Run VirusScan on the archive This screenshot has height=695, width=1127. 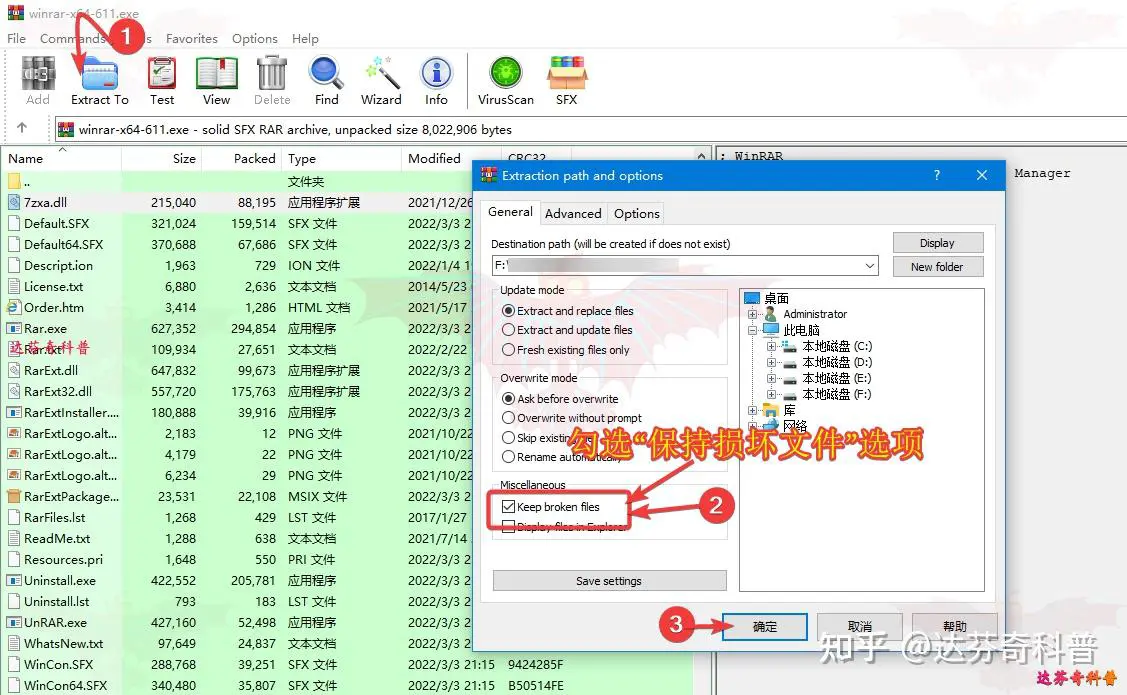pyautogui.click(x=505, y=79)
